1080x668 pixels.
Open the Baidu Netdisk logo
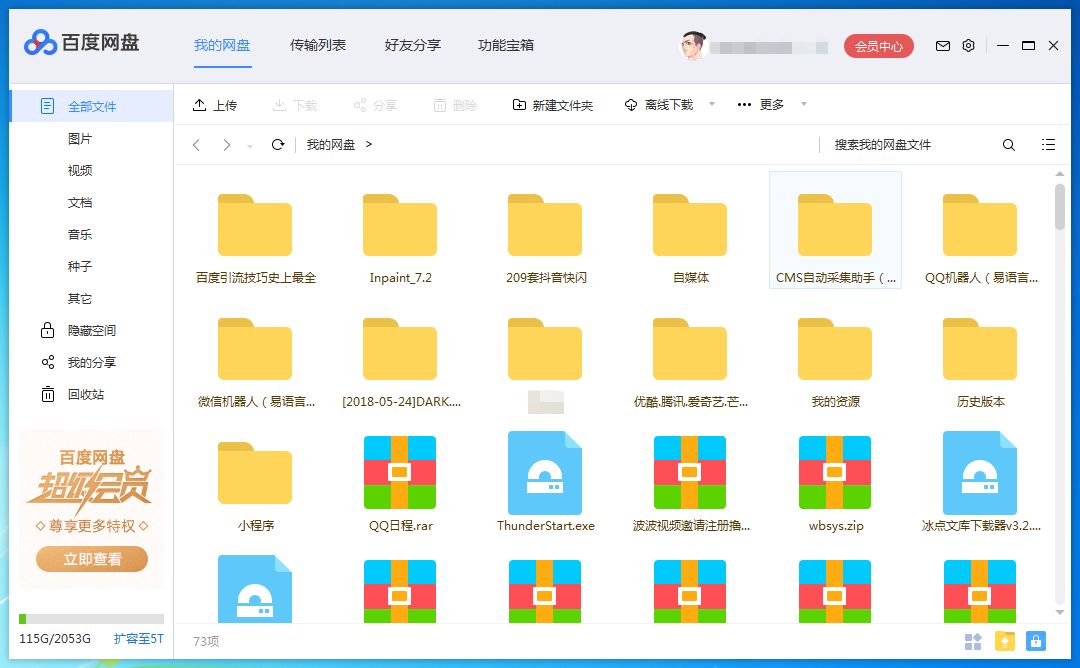point(81,43)
